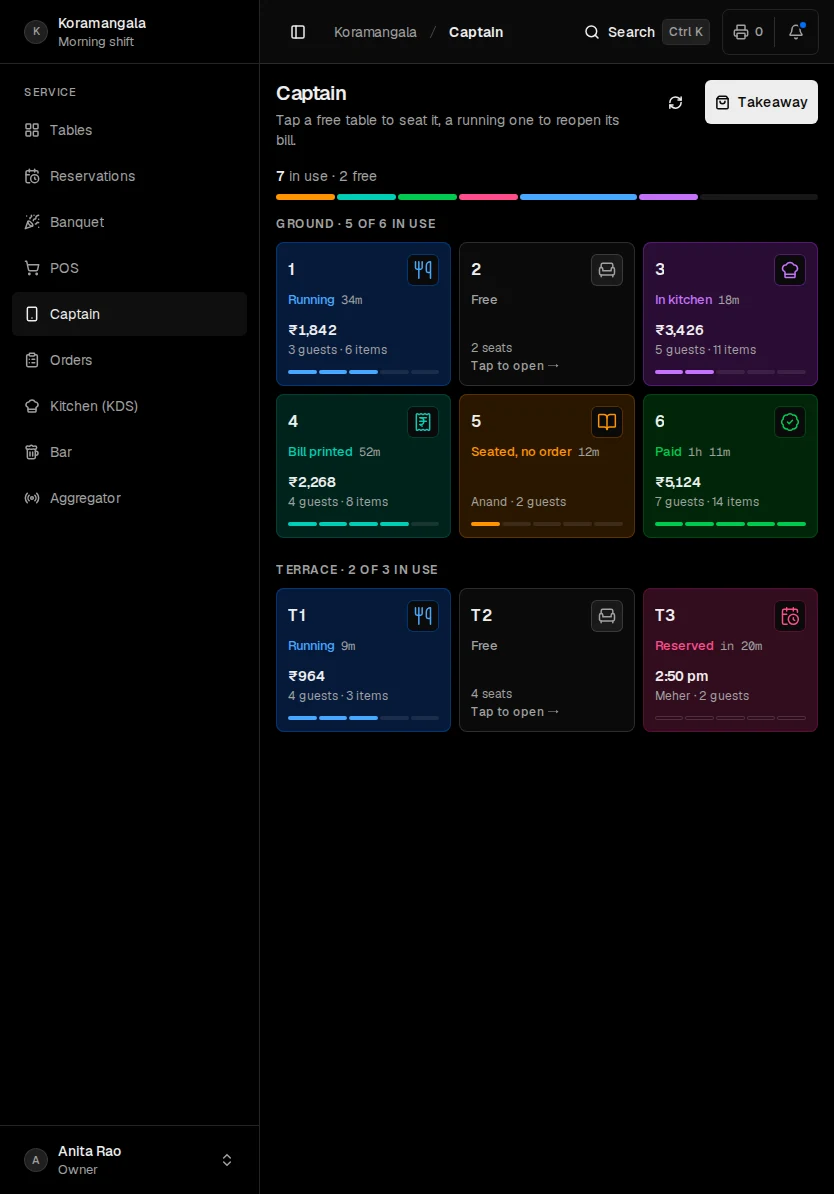Click the Bill printed status on table 4
Image resolution: width=834 pixels, height=1194 pixels.
(x=320, y=452)
